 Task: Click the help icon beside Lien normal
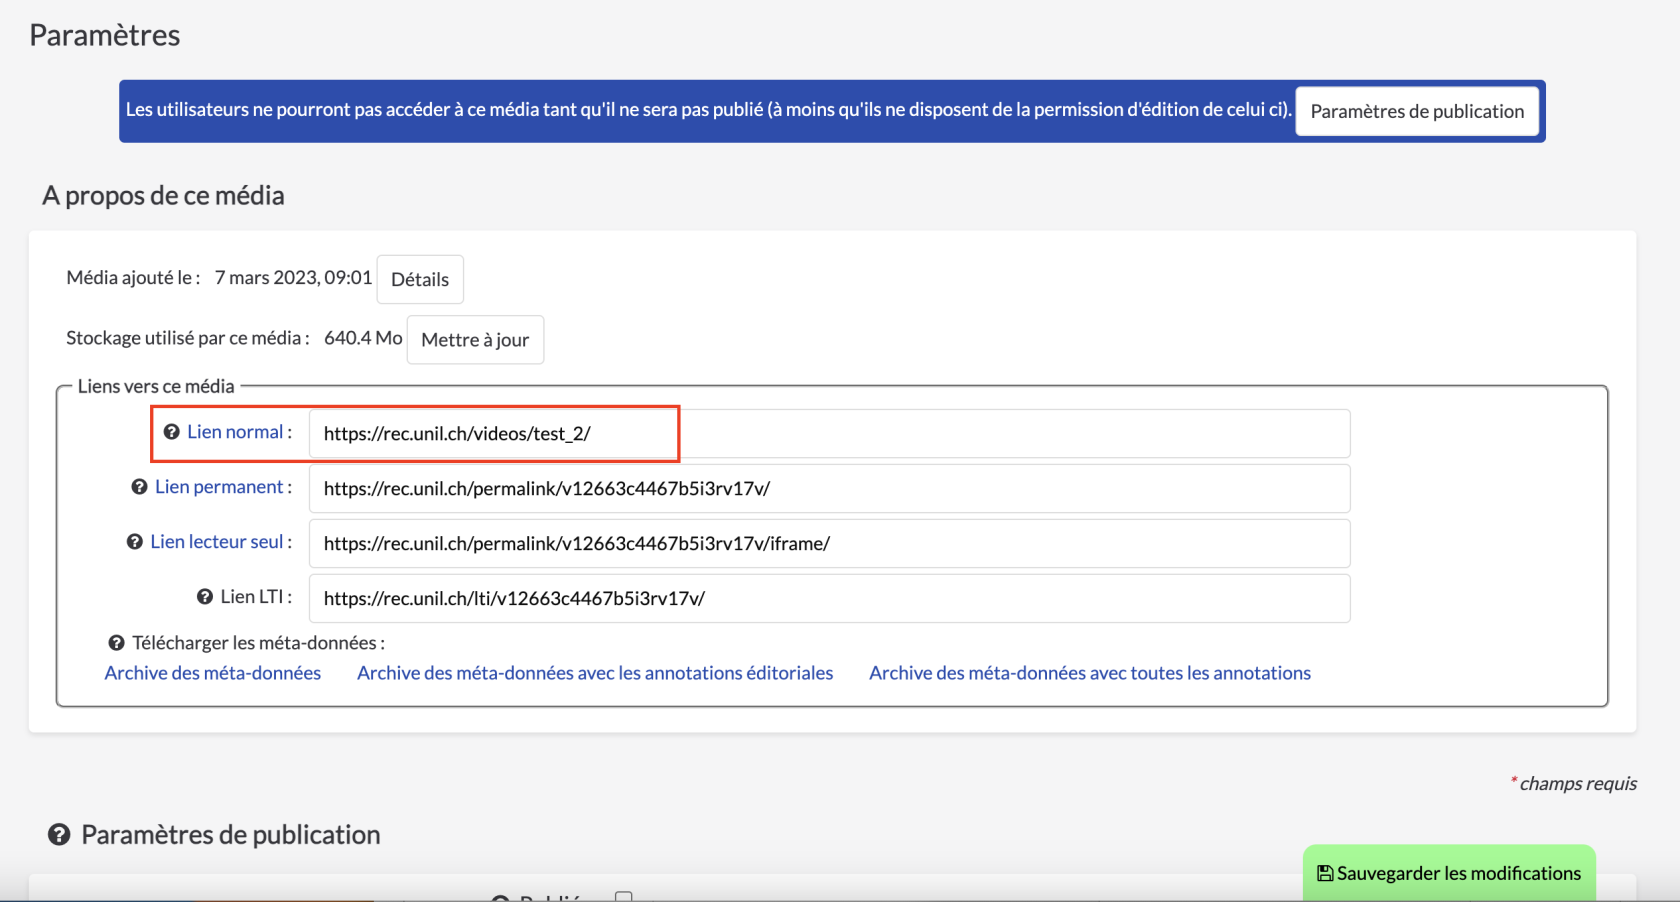click(171, 432)
